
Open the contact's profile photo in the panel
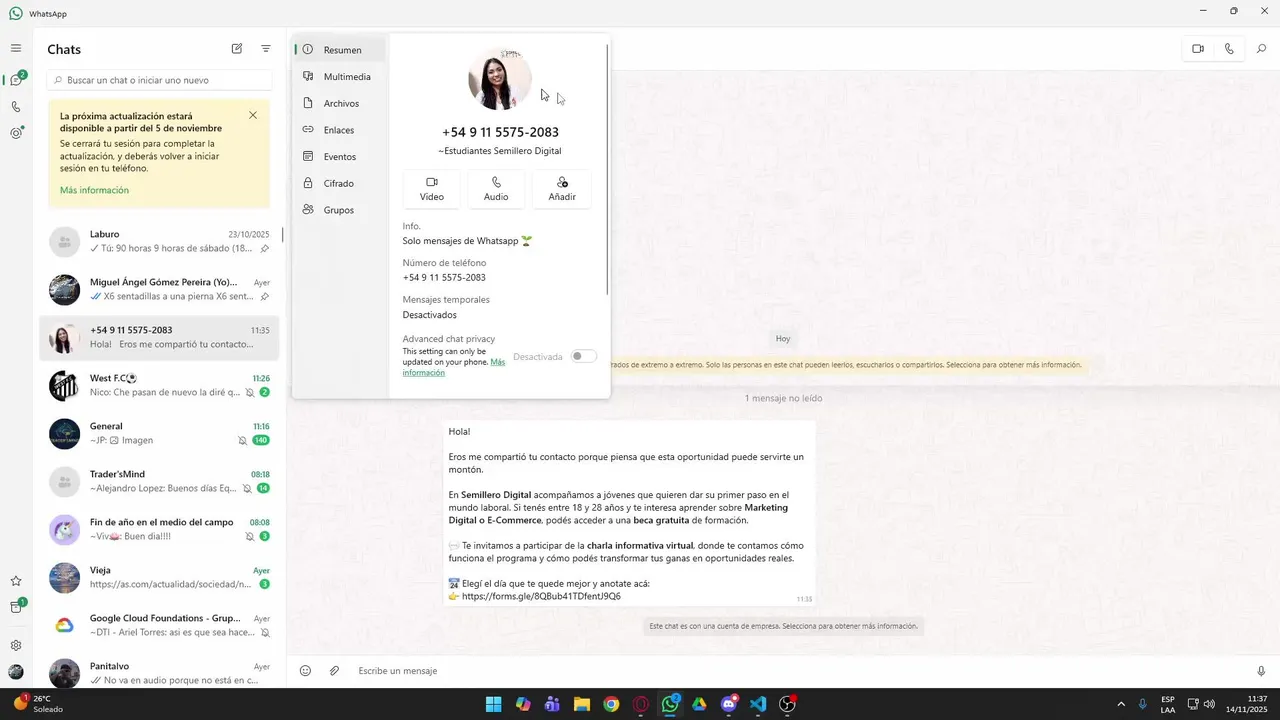click(500, 79)
